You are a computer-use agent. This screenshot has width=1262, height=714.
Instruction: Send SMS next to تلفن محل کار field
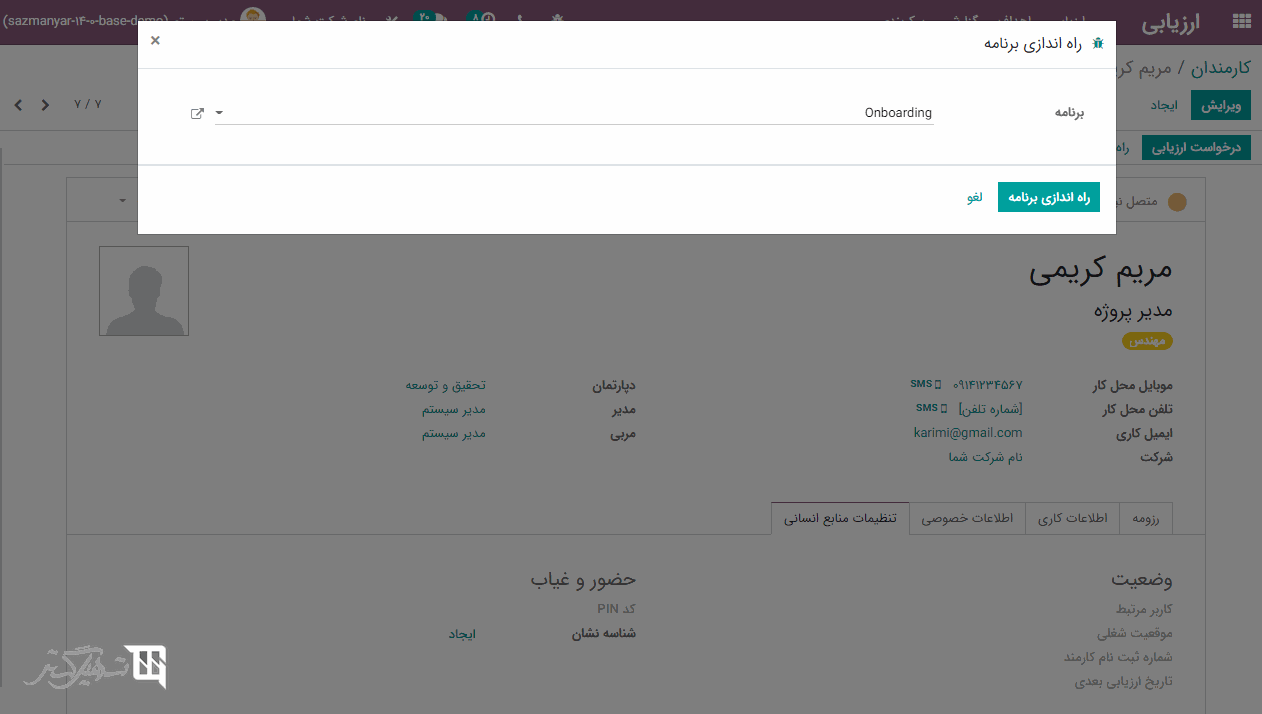point(931,408)
